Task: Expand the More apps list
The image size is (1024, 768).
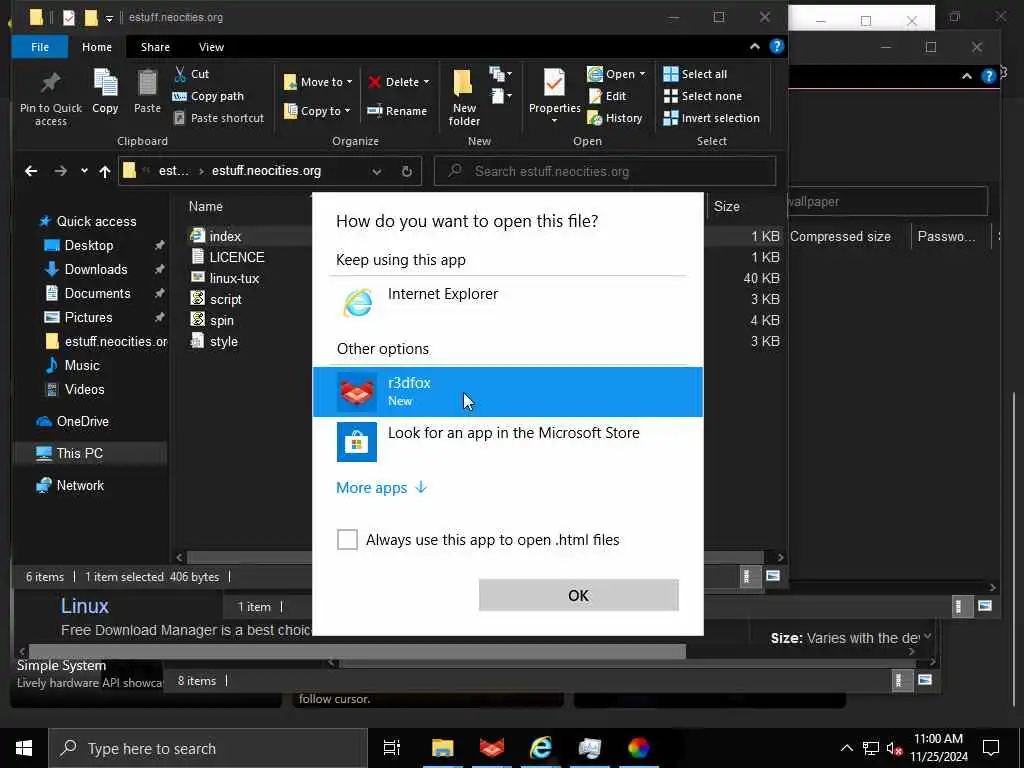Action: click(381, 488)
